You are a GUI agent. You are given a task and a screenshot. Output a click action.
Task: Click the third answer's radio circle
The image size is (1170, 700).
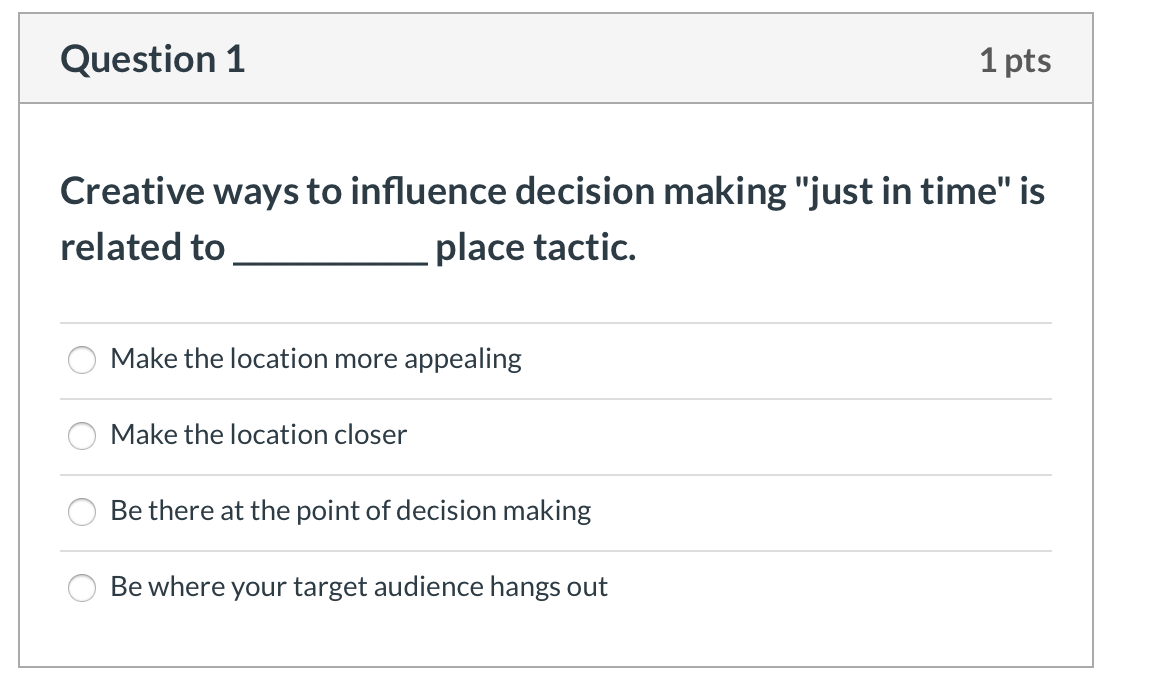[82, 511]
